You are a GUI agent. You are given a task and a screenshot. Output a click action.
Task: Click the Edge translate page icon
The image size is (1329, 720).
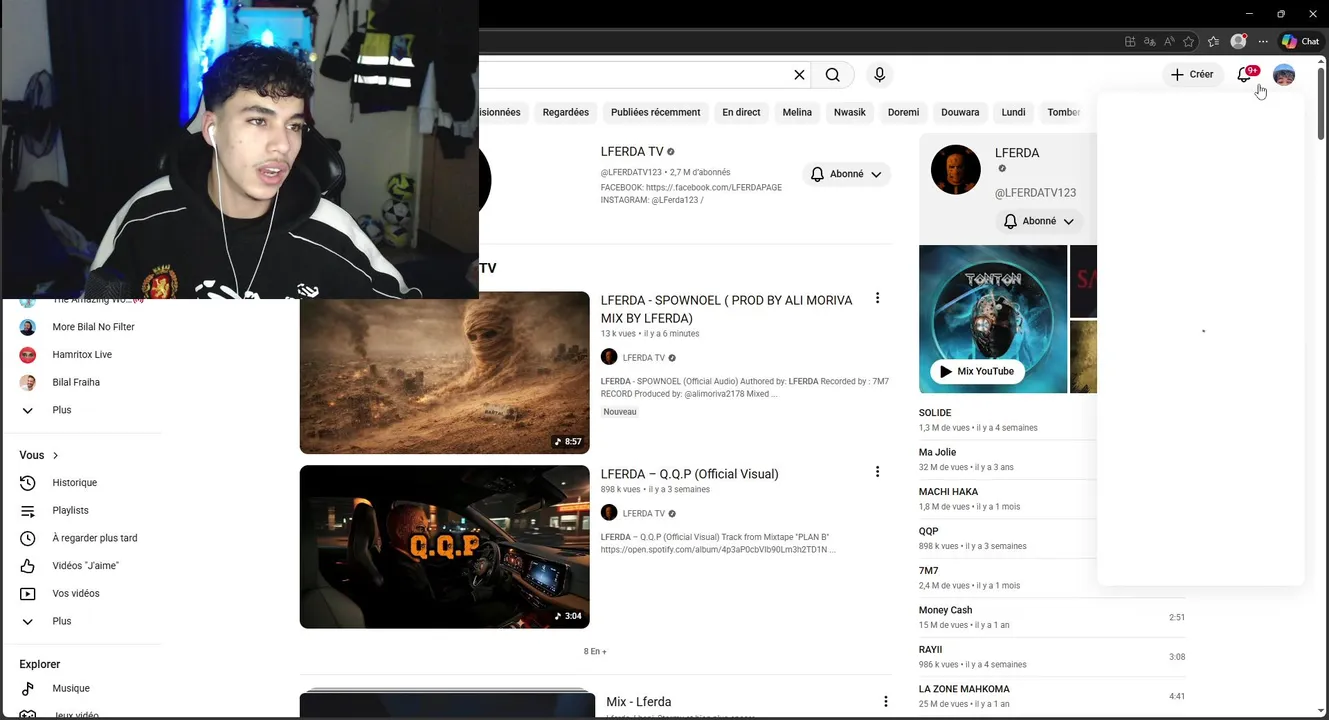coord(1150,42)
